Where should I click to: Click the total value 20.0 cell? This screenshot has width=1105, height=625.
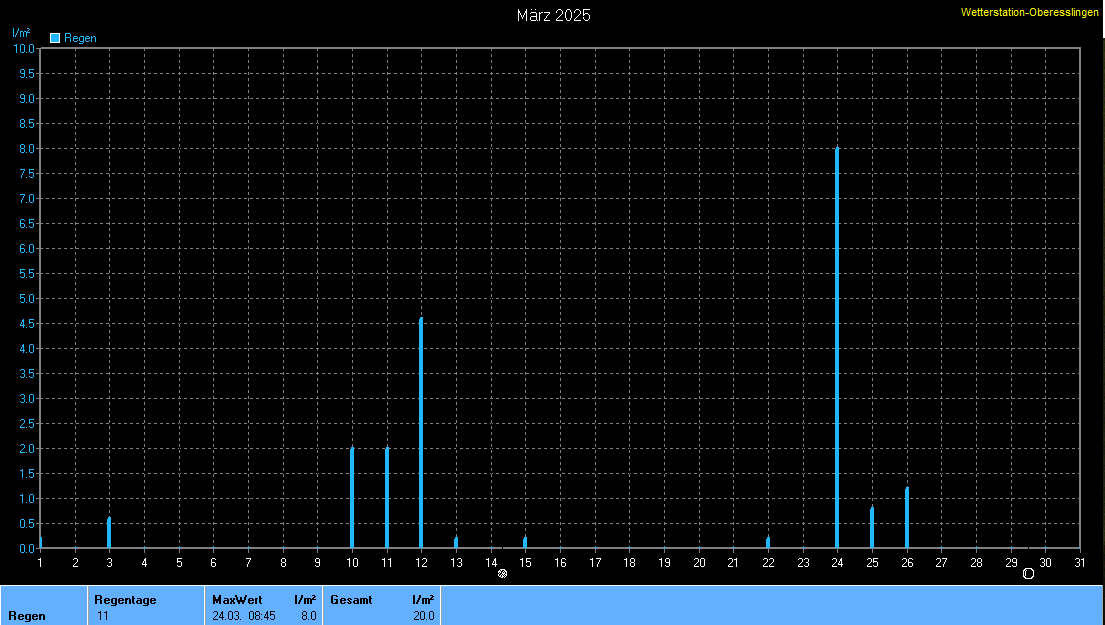tap(423, 616)
